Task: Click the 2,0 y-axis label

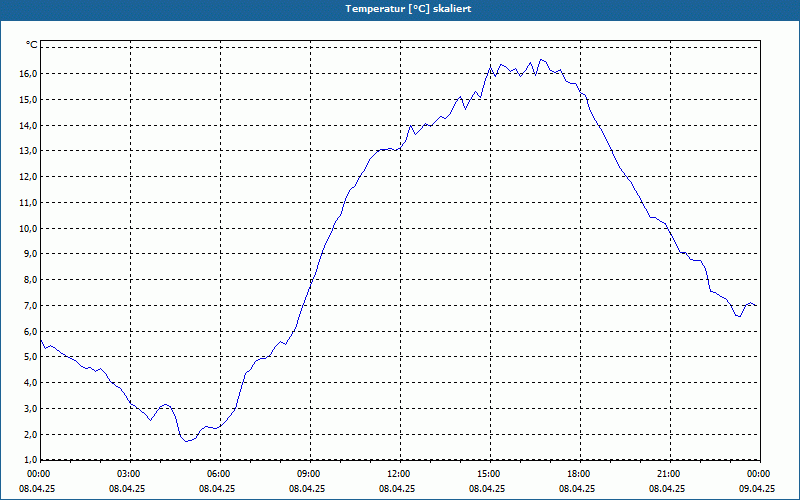Action: pyautogui.click(x=31, y=435)
